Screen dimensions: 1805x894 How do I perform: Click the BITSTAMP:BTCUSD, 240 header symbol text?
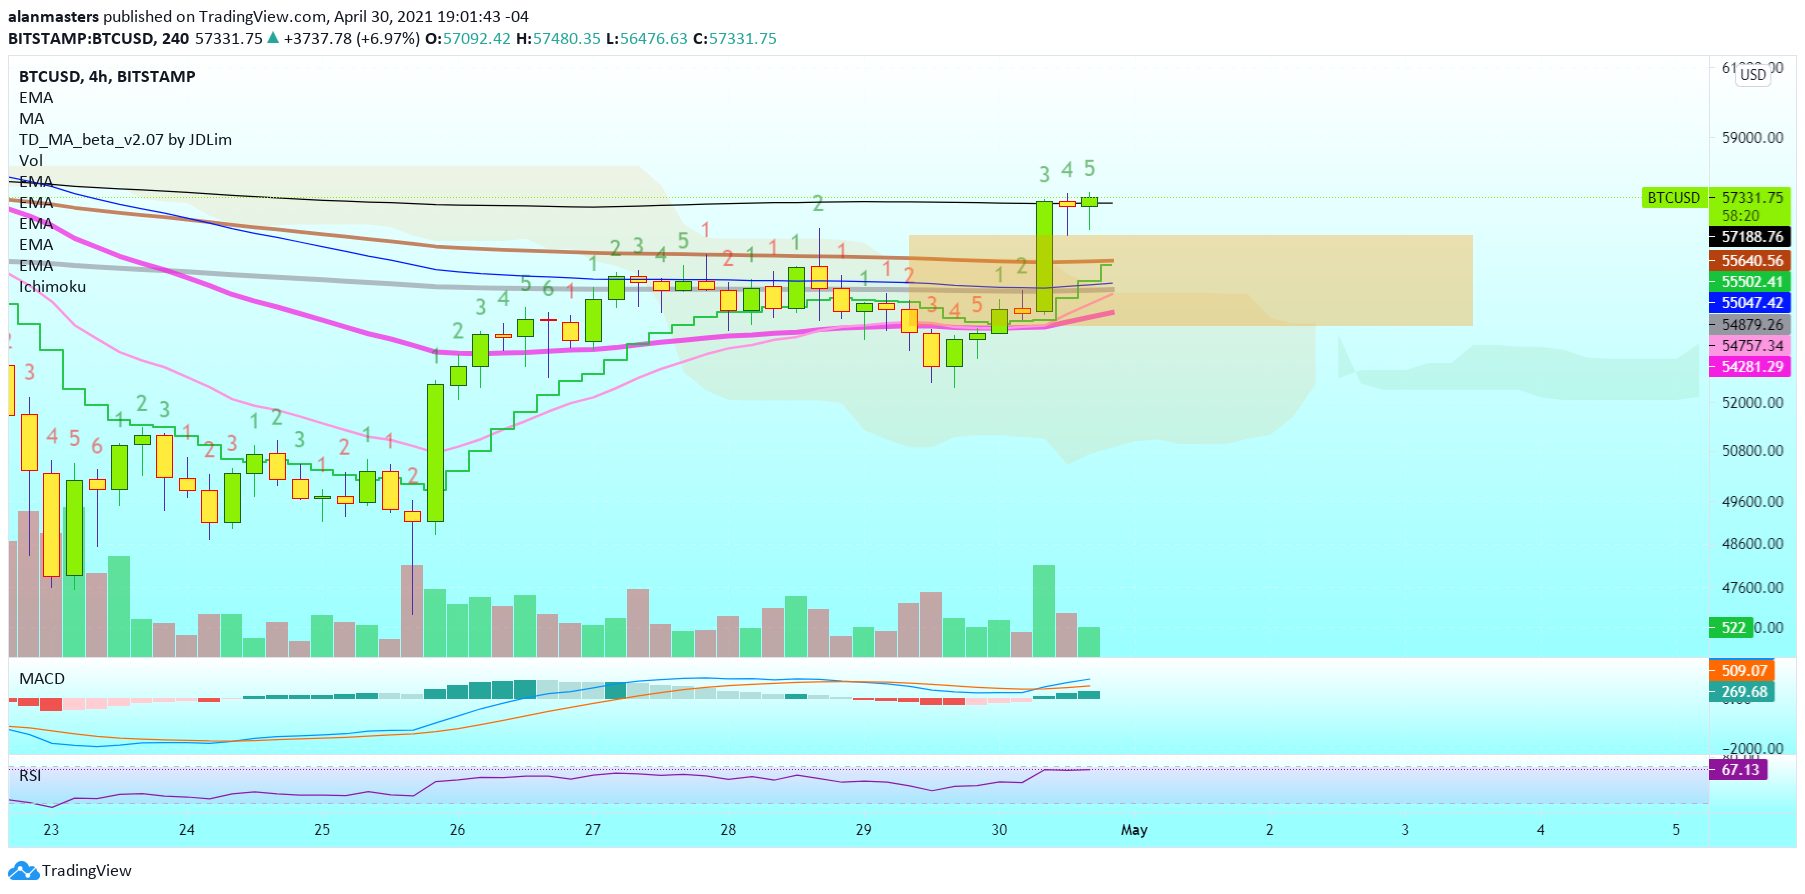coord(99,38)
